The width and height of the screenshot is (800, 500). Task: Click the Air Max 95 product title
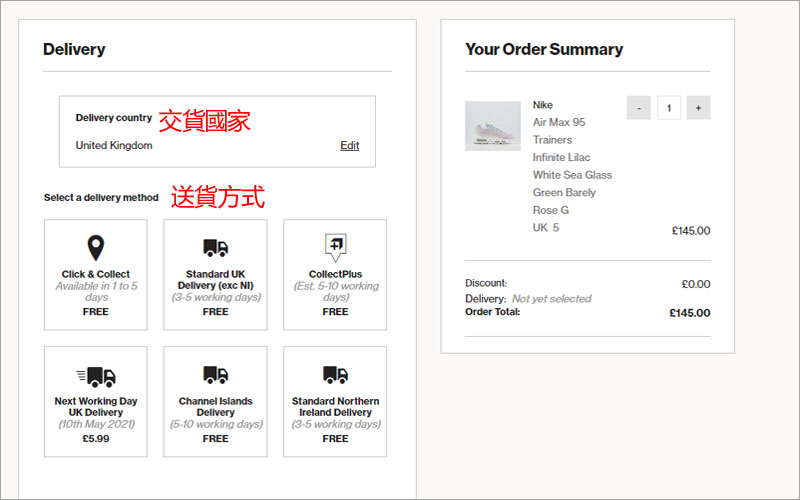tap(559, 122)
